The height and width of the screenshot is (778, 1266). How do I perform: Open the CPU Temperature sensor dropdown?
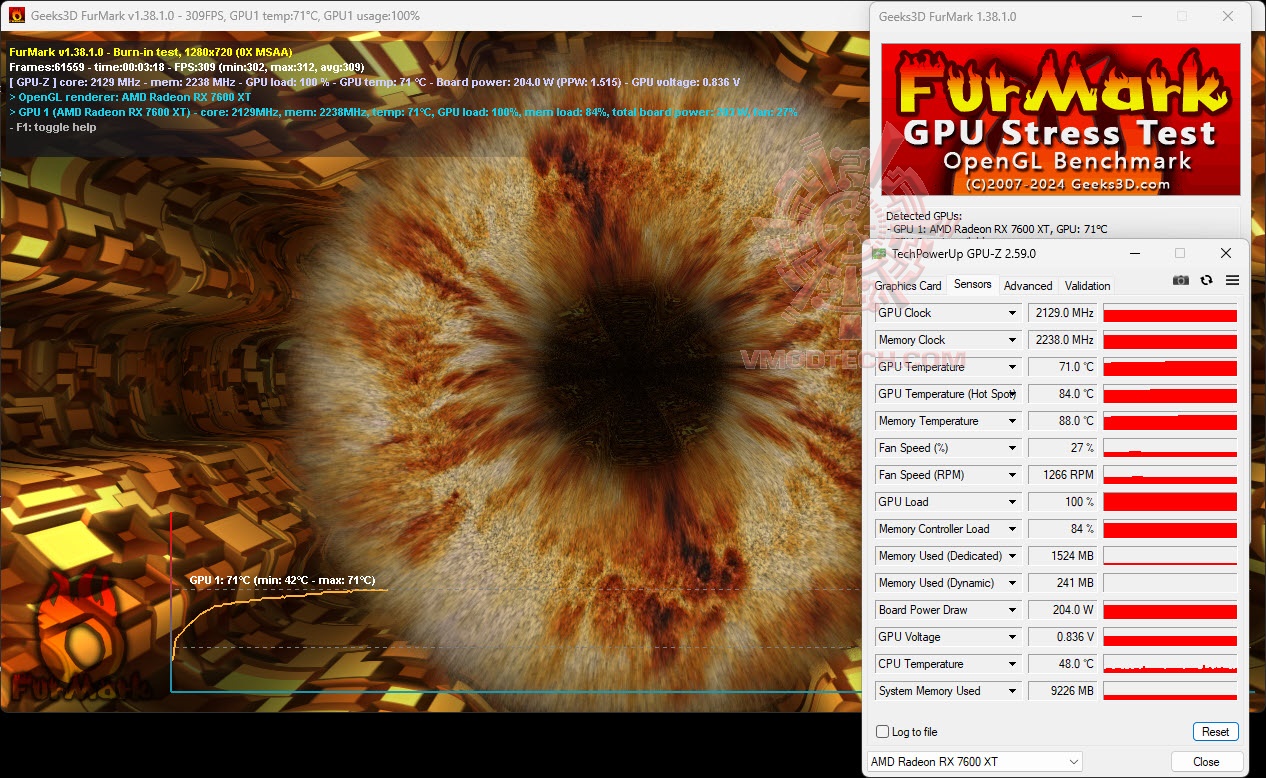click(1012, 664)
